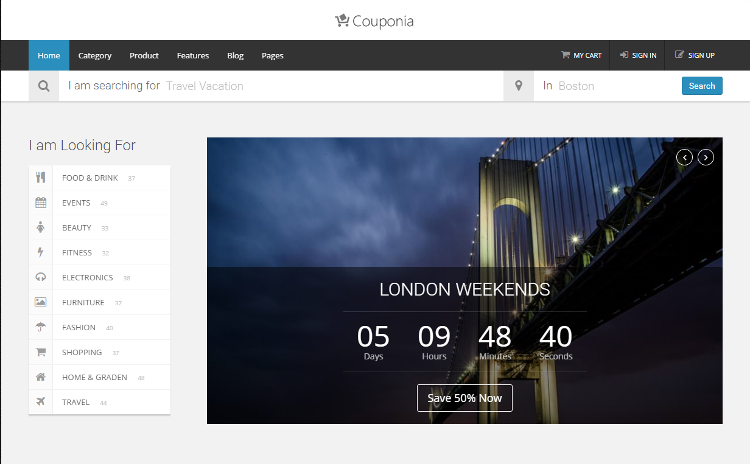Click the Events calendar icon
750x464 pixels.
[41, 202]
